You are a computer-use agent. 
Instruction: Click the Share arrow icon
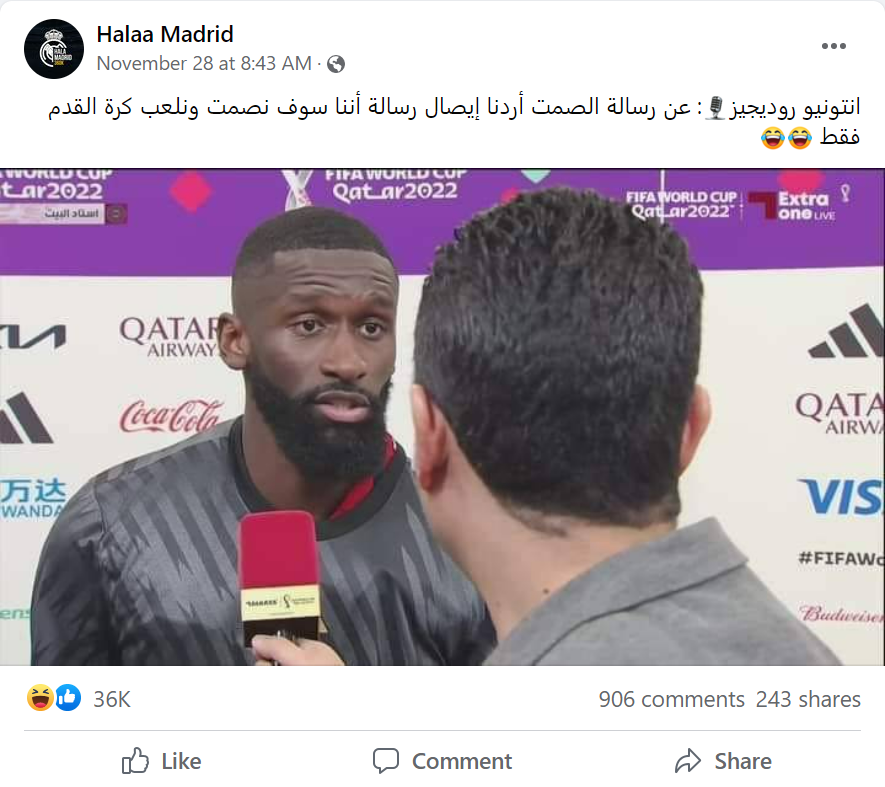click(688, 760)
